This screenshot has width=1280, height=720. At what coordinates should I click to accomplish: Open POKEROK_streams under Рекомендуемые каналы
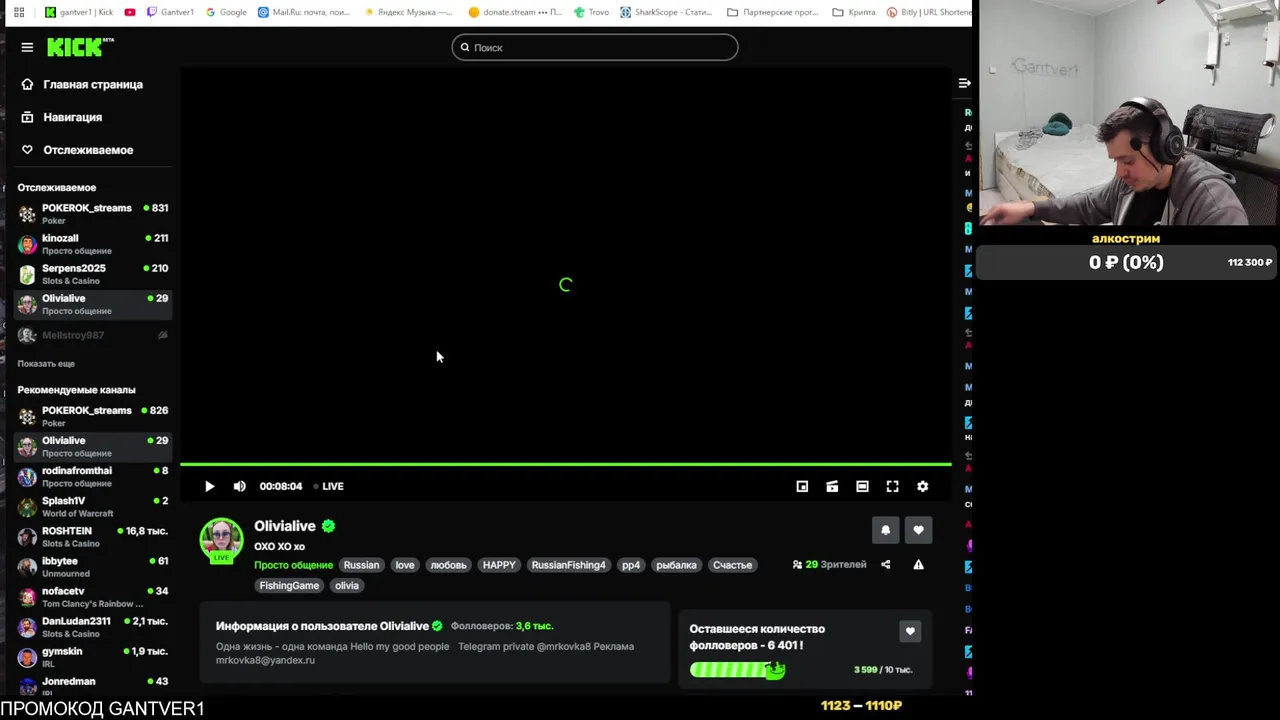93,416
